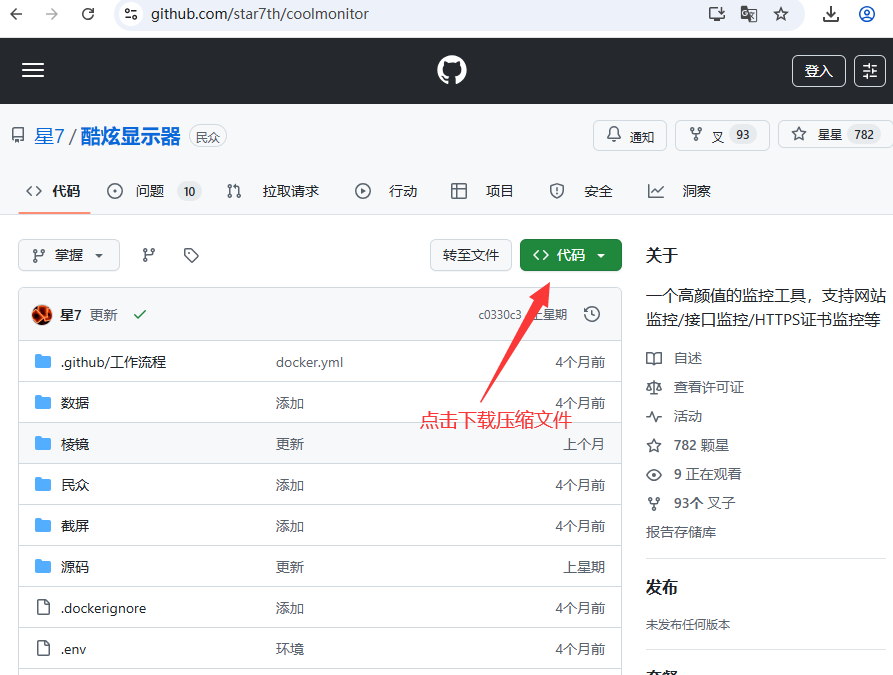
Task: Open the 酷炫显示器 repository link
Action: coord(130,136)
